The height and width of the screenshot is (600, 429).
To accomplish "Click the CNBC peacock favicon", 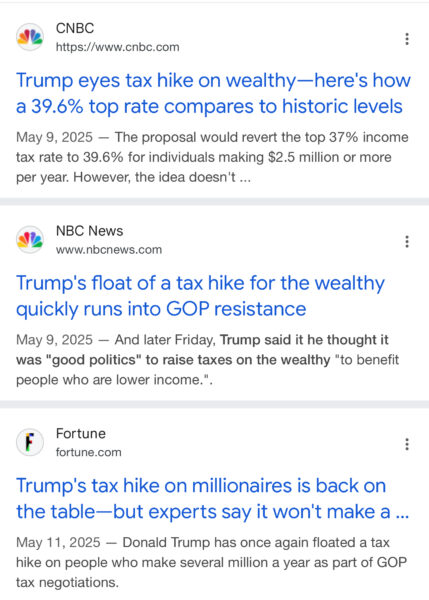I will pos(30,38).
